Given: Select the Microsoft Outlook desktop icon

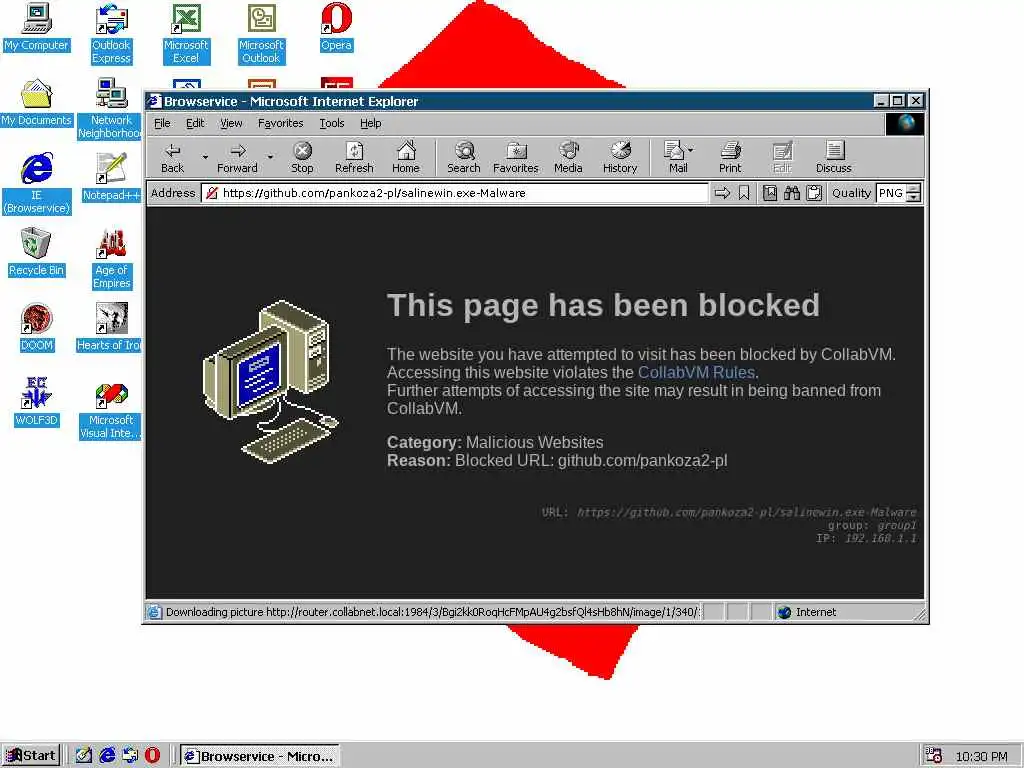Looking at the screenshot, I should point(261,34).
